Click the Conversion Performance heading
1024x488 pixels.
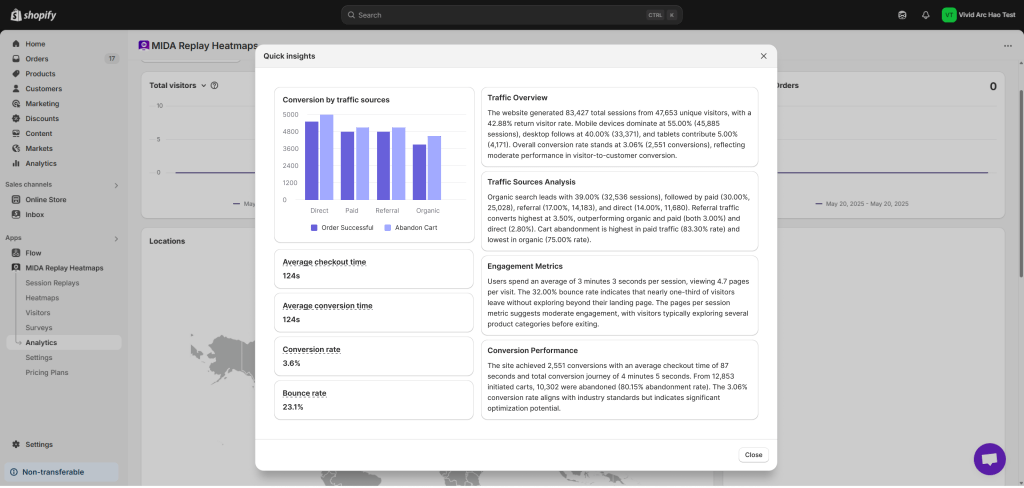pyautogui.click(x=533, y=351)
